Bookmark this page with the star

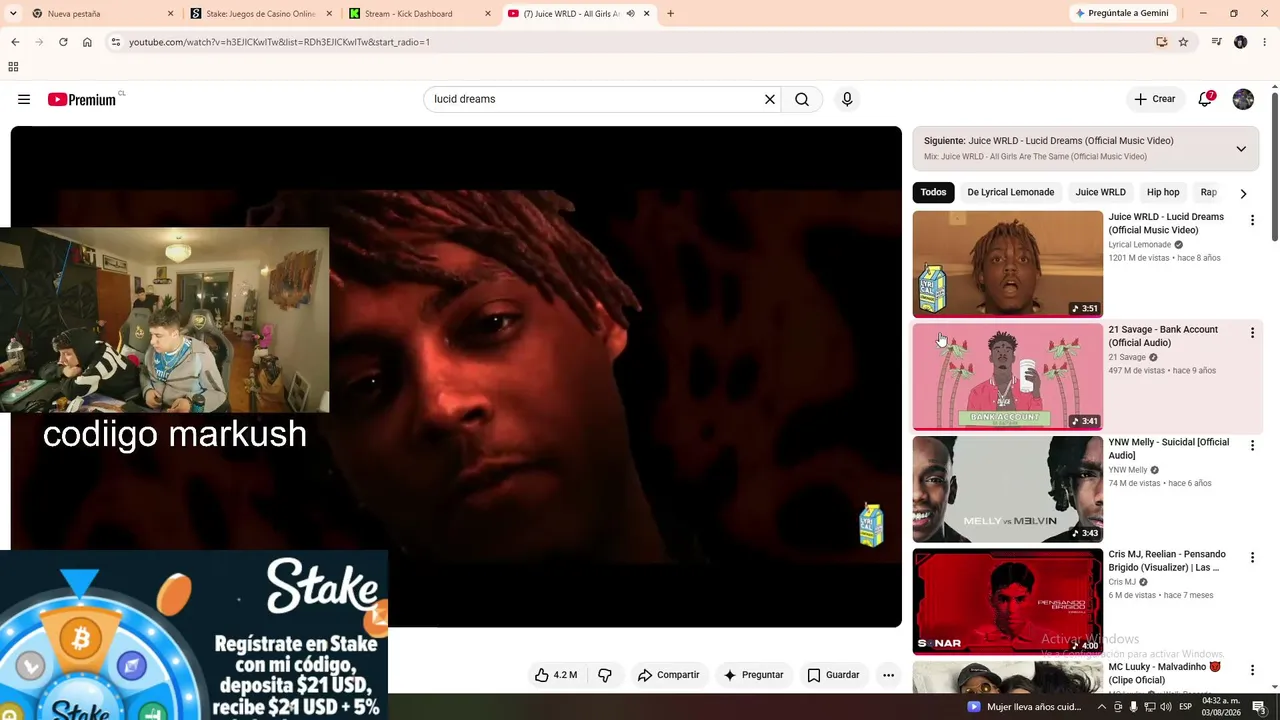point(1183,42)
